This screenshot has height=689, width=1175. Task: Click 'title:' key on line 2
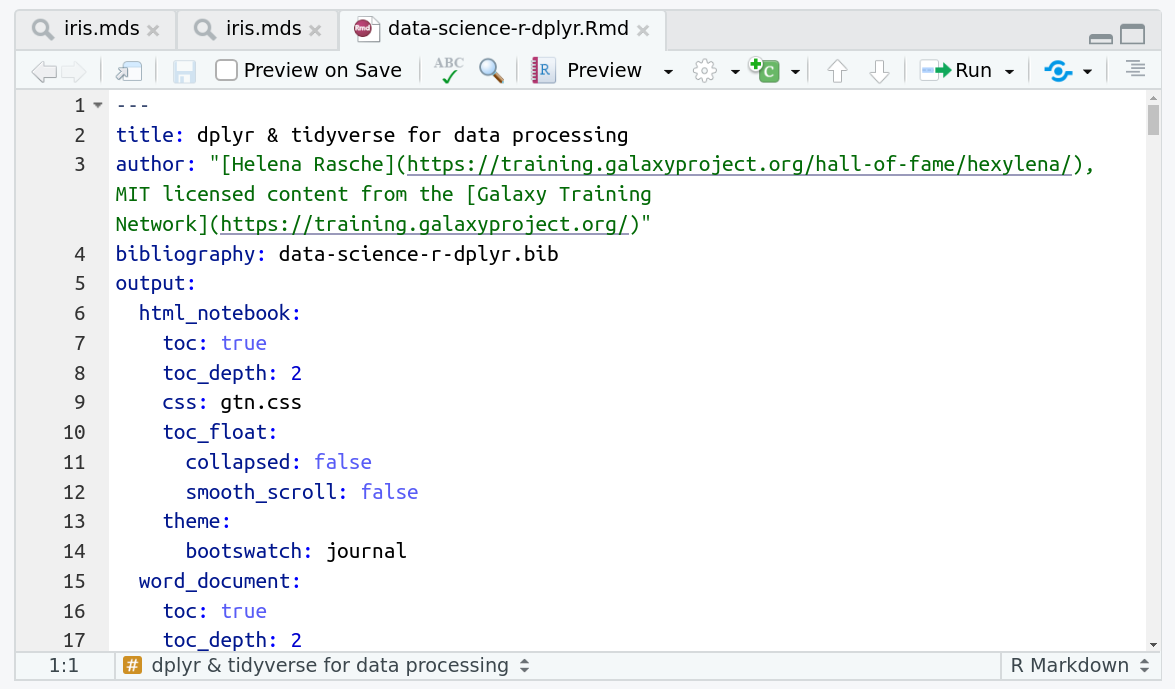pyautogui.click(x=150, y=135)
